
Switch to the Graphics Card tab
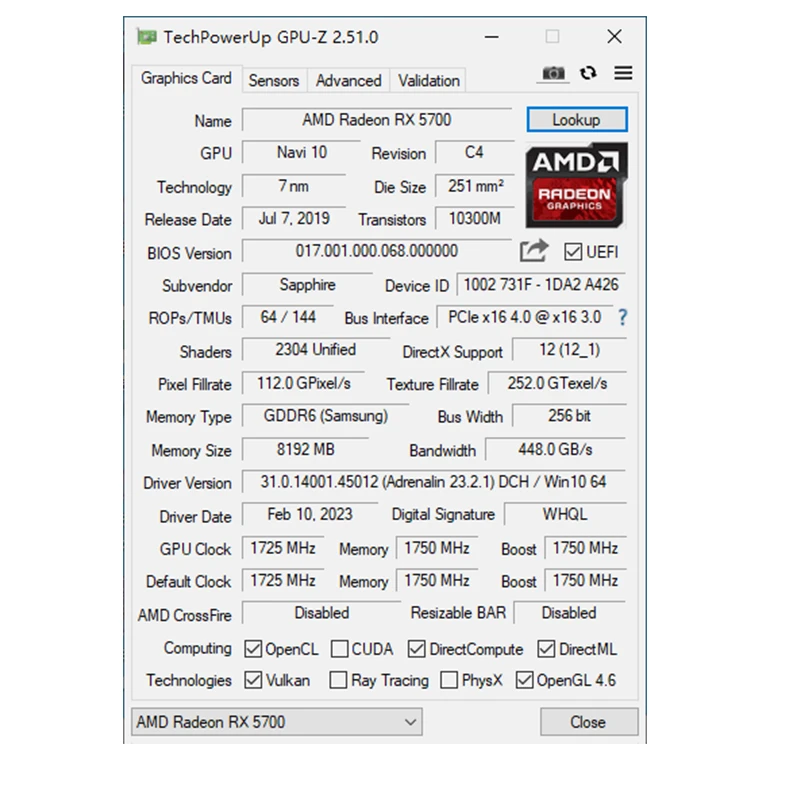[x=186, y=79]
